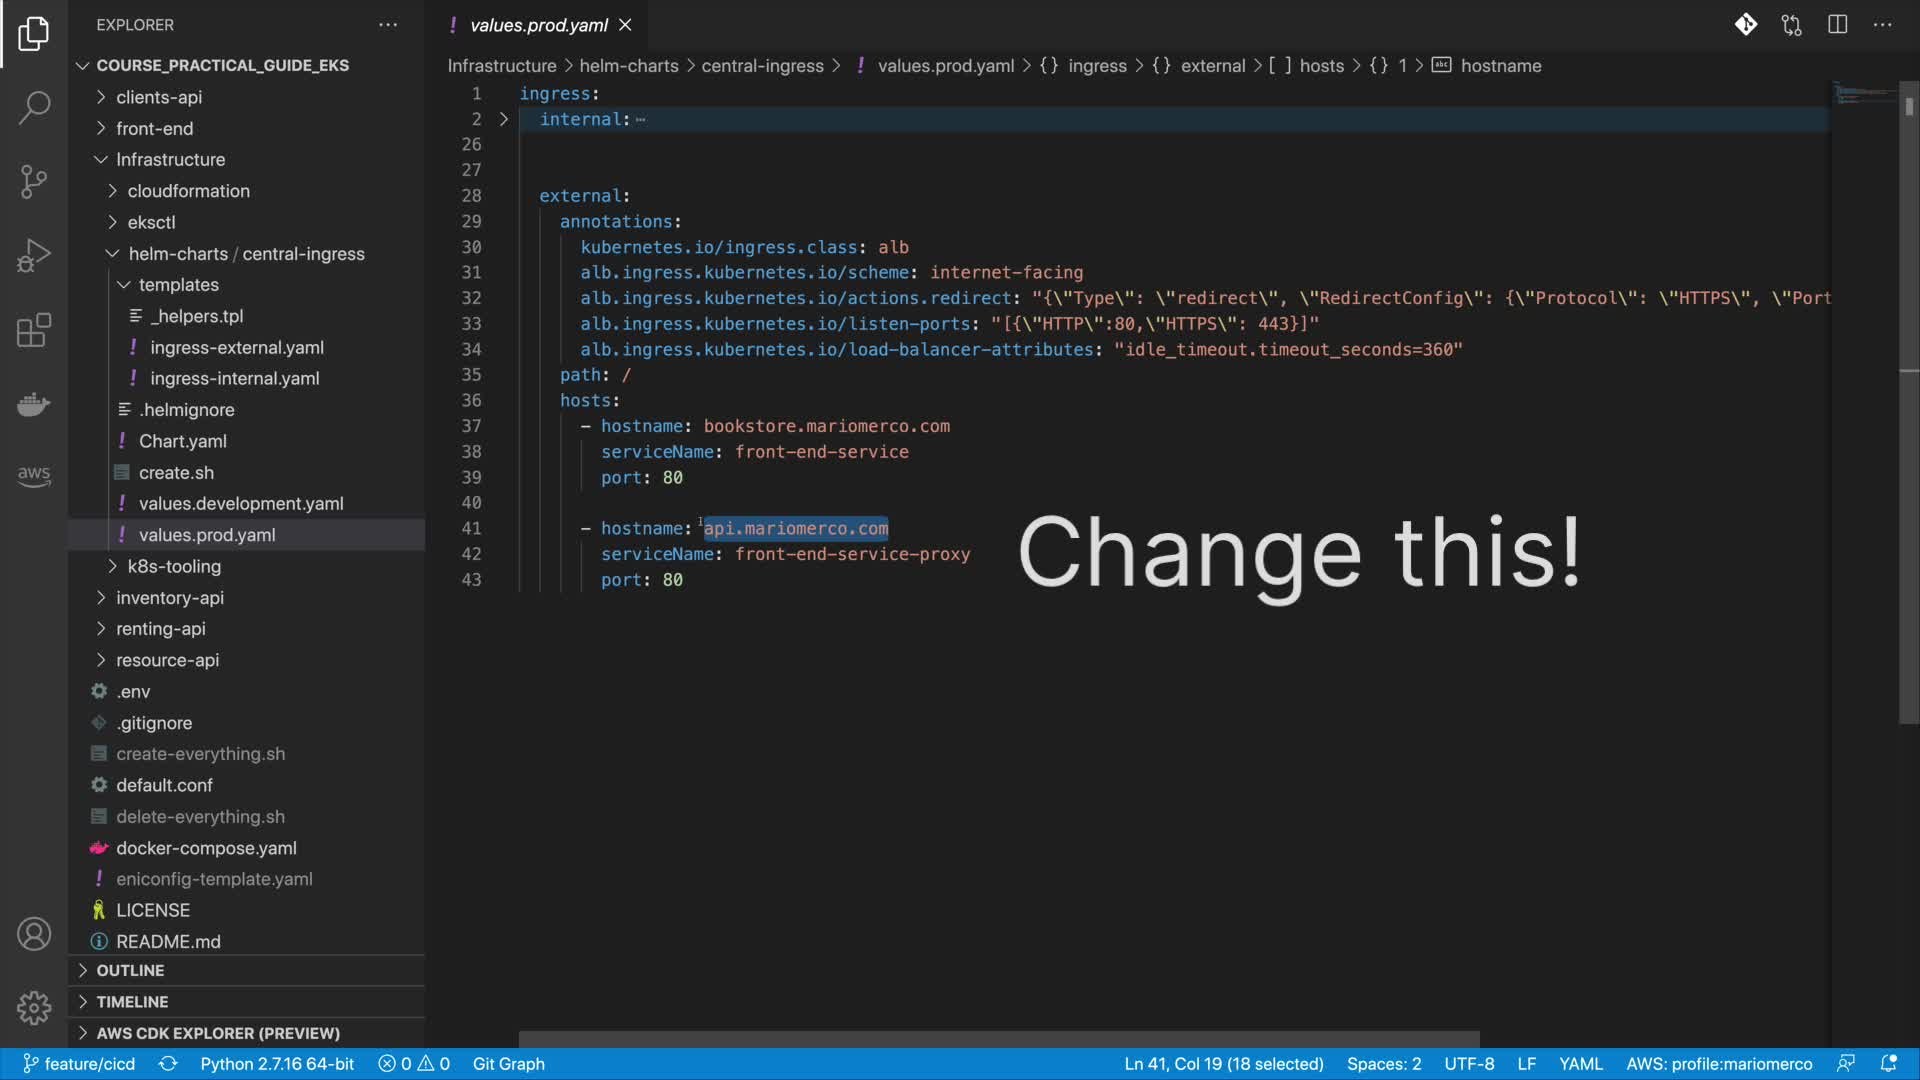Click the notifications bell in status bar

[1889, 1064]
